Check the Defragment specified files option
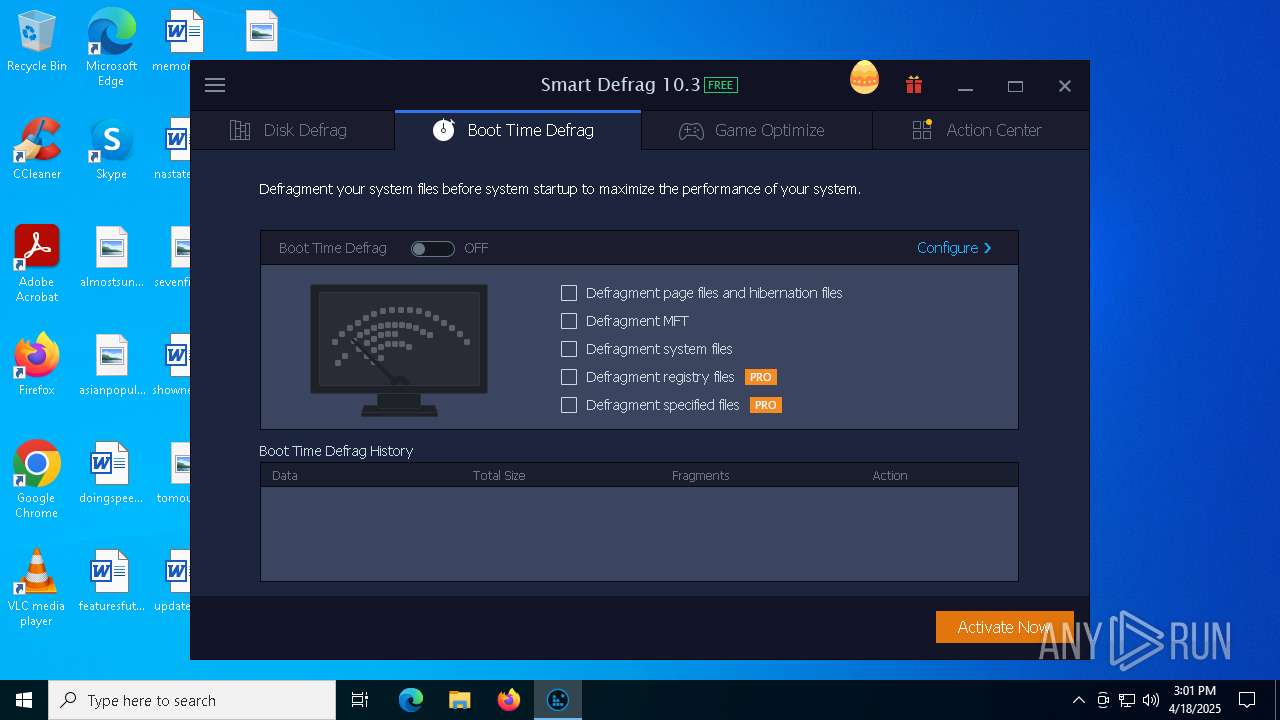 [569, 405]
